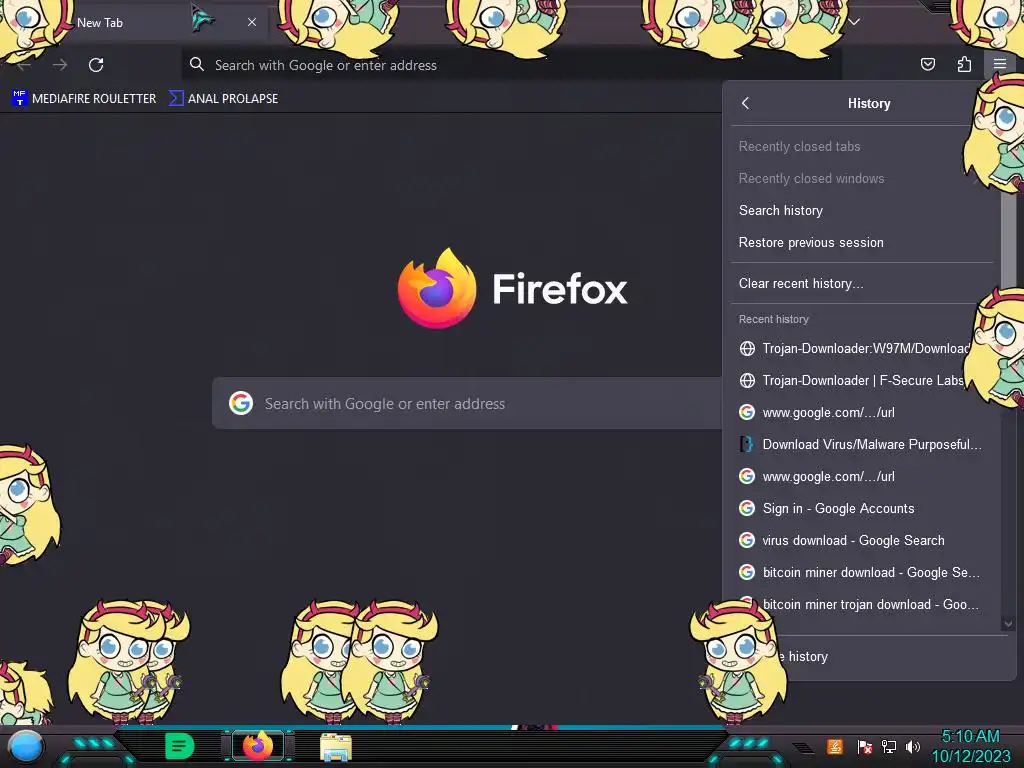Click the taskbar clock showing 5:10 AM
The width and height of the screenshot is (1024, 768).
970,746
